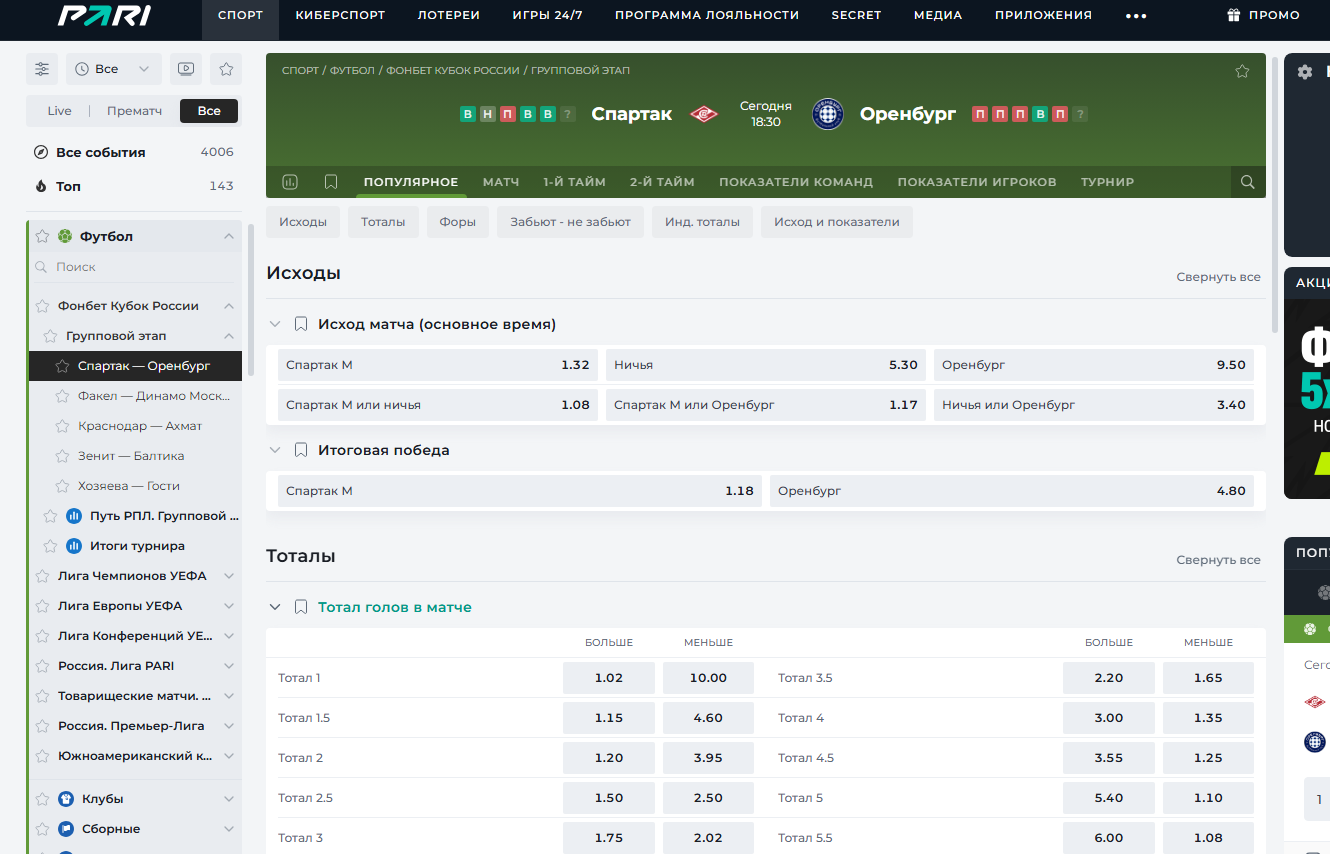Click the compass icon next to Все события

click(x=41, y=153)
